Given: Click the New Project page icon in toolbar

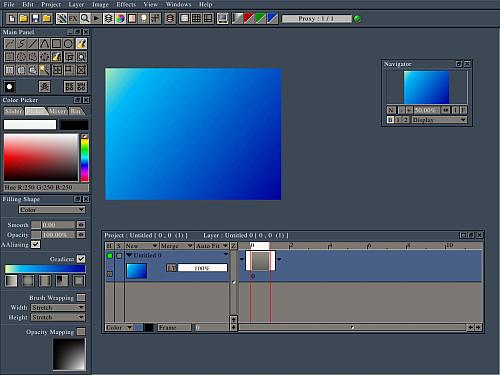Looking at the screenshot, I should tap(12, 18).
